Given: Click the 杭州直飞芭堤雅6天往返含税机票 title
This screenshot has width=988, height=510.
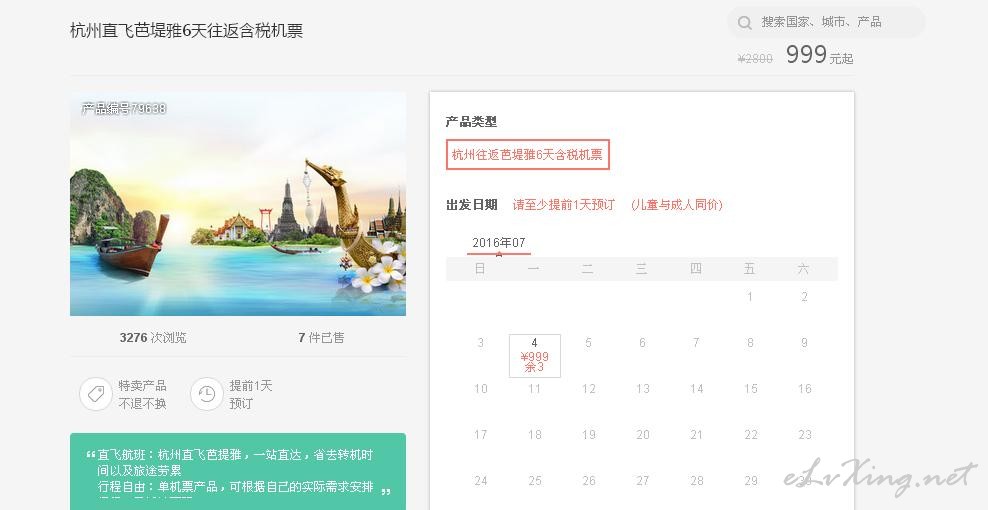Looking at the screenshot, I should pos(187,31).
